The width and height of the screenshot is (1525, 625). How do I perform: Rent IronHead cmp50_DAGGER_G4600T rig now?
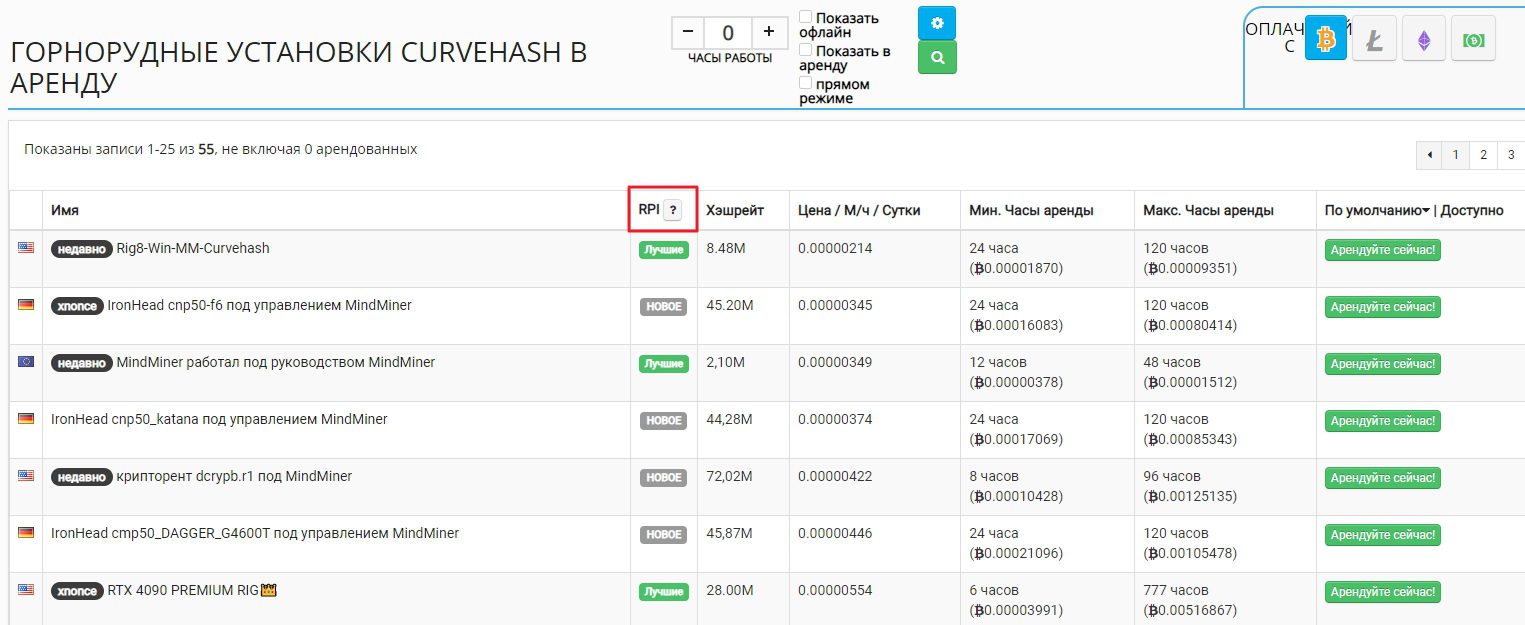[x=1383, y=535]
